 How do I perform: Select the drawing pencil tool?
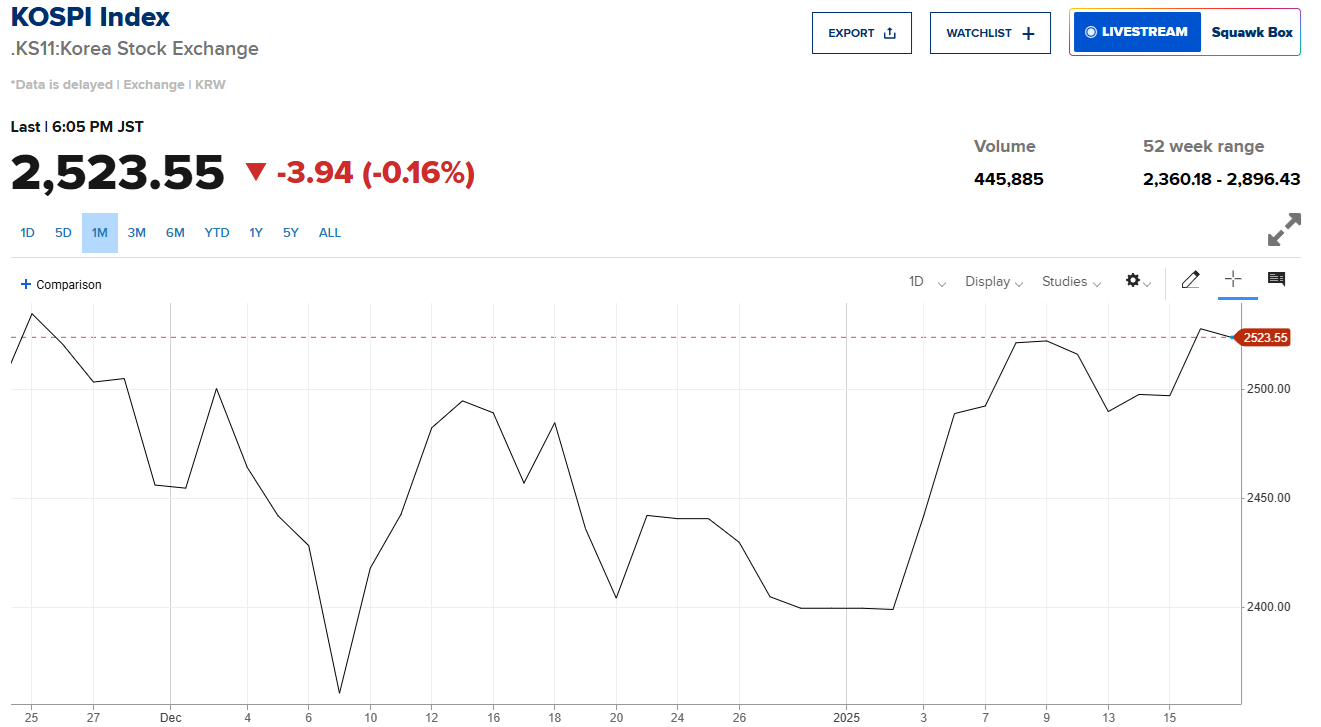(1190, 281)
